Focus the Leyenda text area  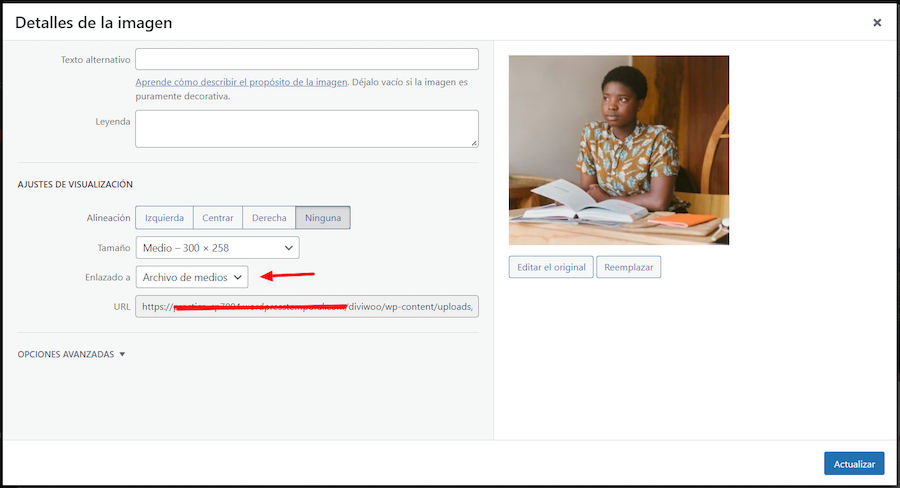(307, 129)
